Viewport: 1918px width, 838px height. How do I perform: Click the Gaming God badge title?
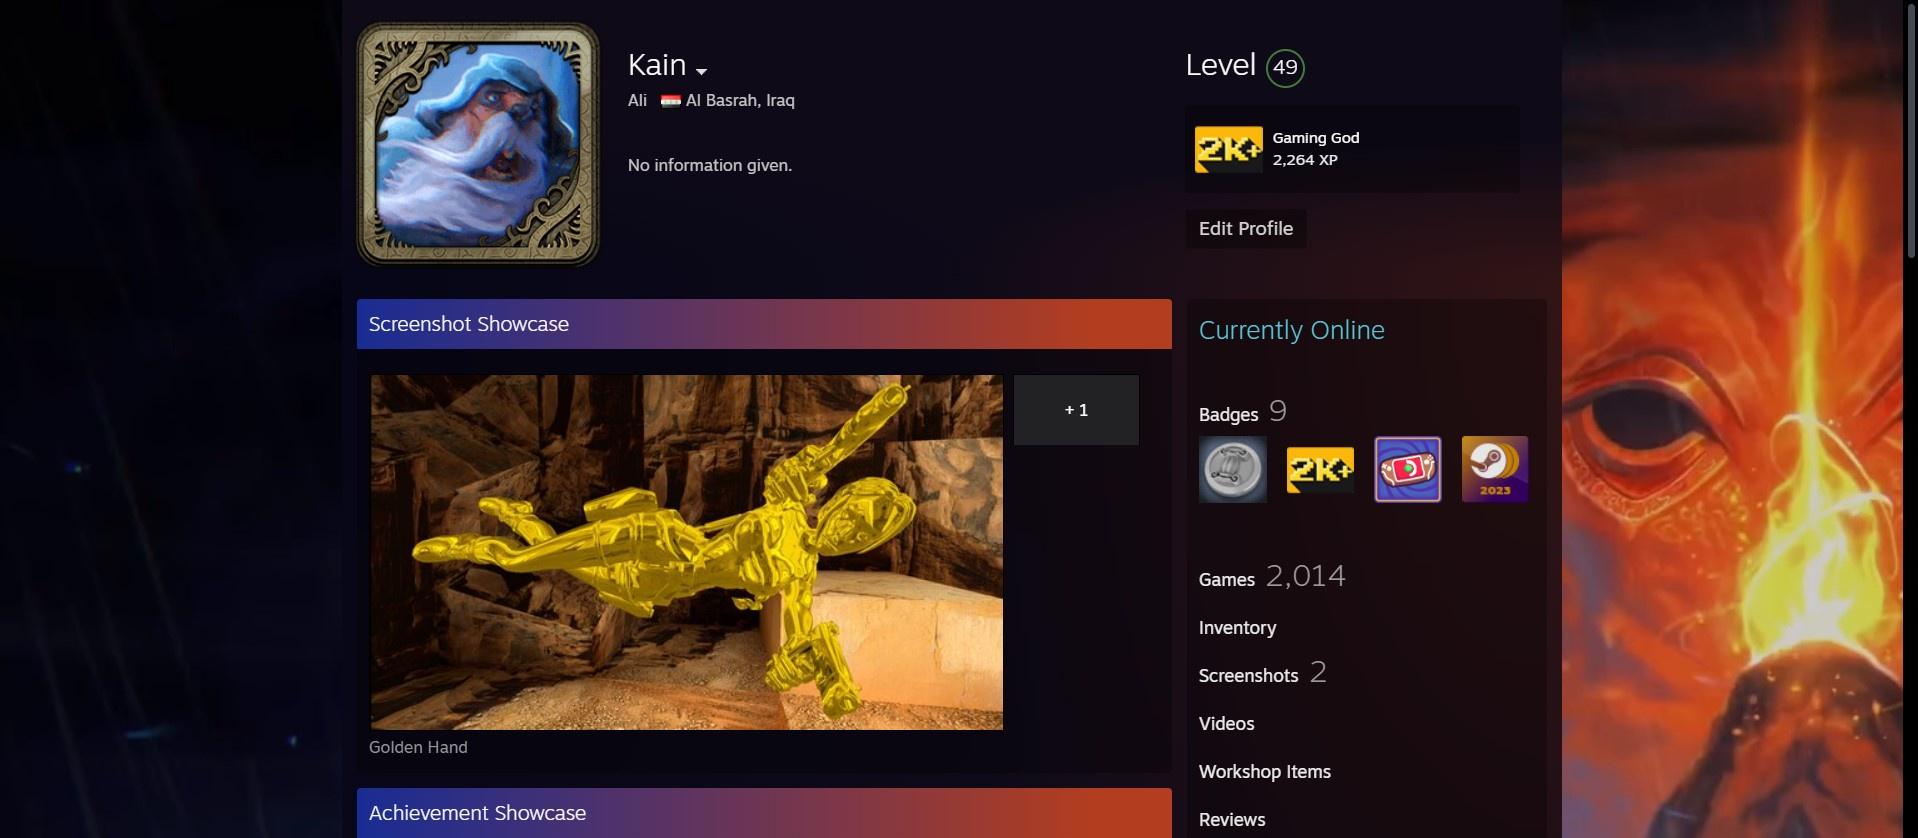(1316, 138)
